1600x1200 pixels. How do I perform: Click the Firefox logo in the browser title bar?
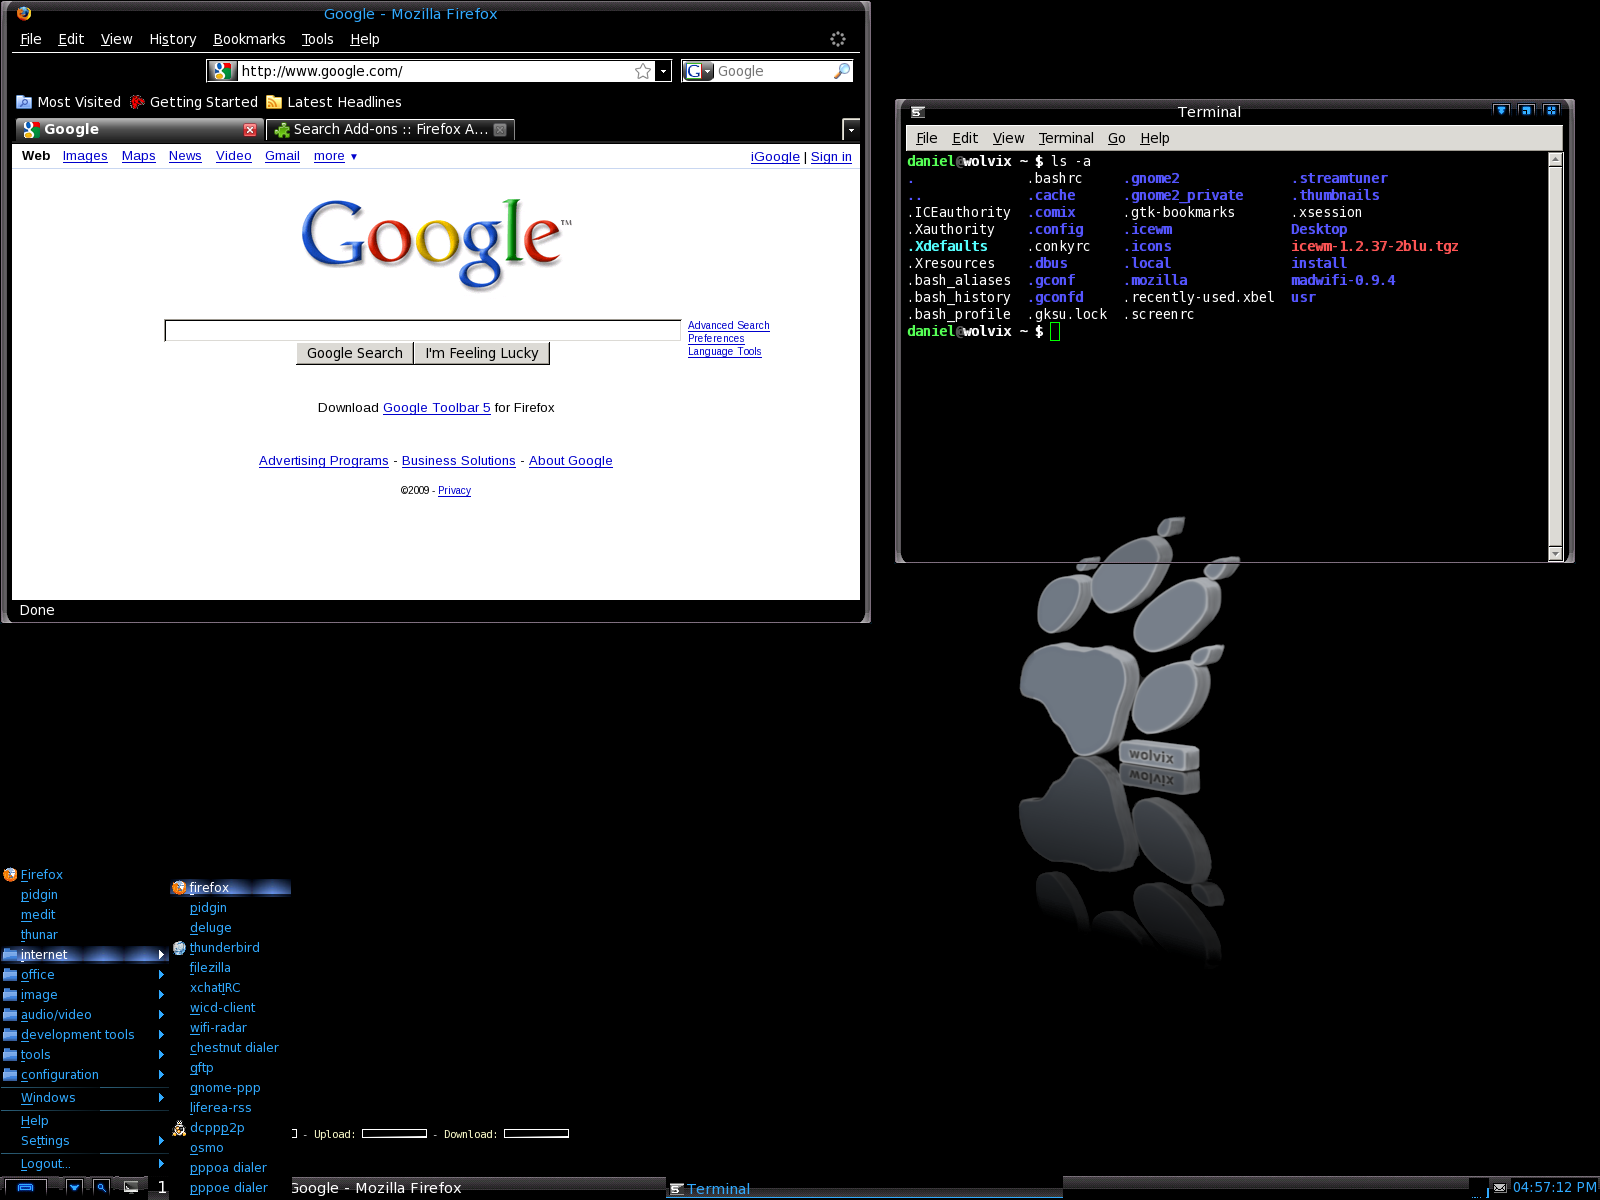pos(24,13)
